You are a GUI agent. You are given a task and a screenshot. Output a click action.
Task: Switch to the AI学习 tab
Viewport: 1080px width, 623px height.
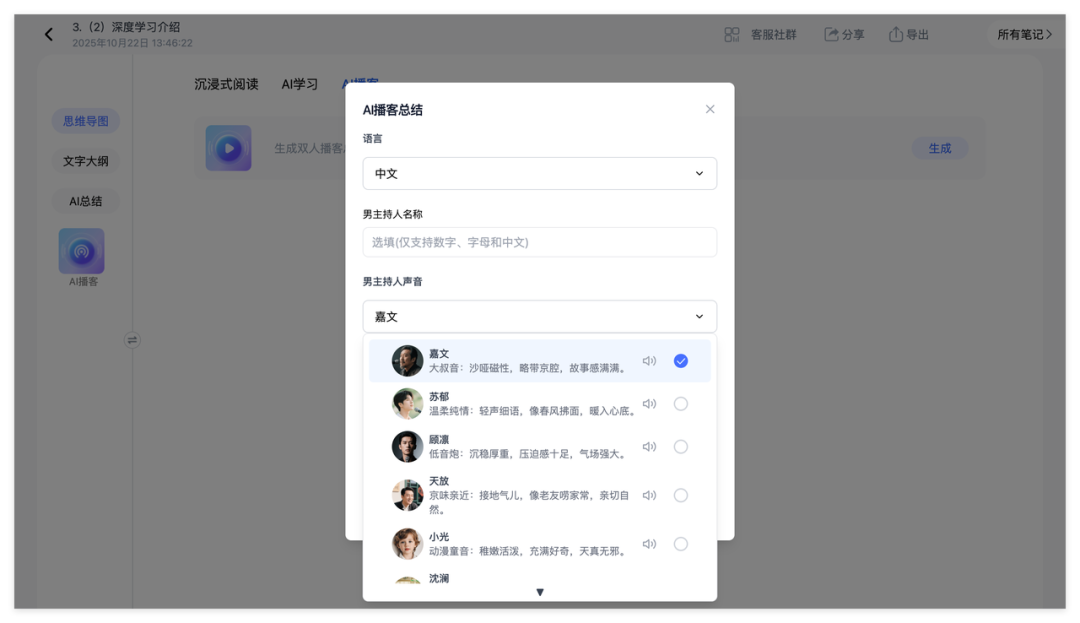[x=299, y=84]
